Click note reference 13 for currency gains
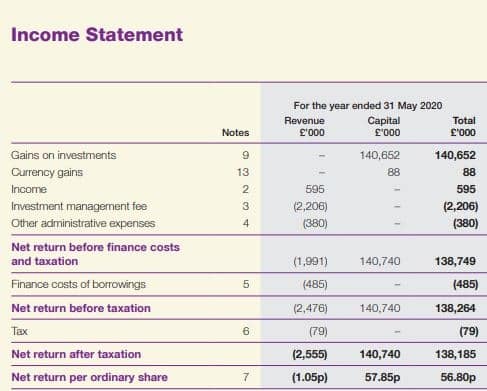This screenshot has height=391, width=487. pos(243,172)
